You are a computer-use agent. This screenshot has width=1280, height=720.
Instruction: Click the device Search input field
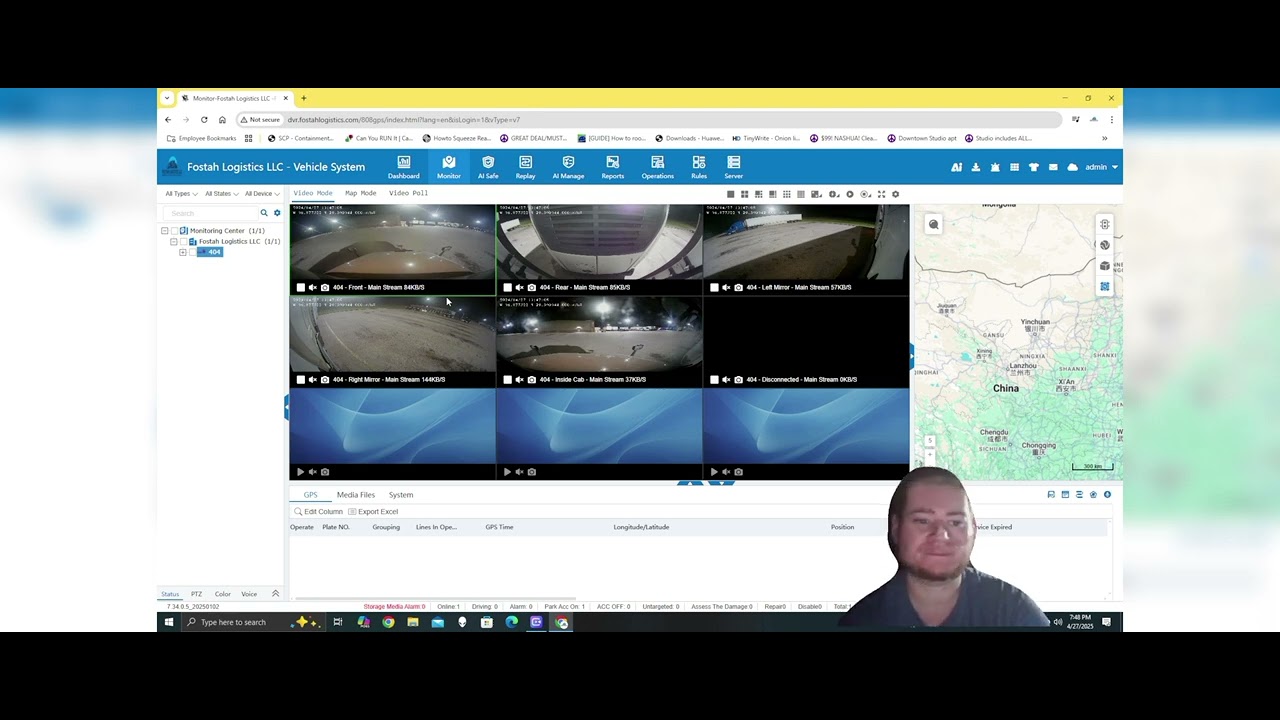211,213
